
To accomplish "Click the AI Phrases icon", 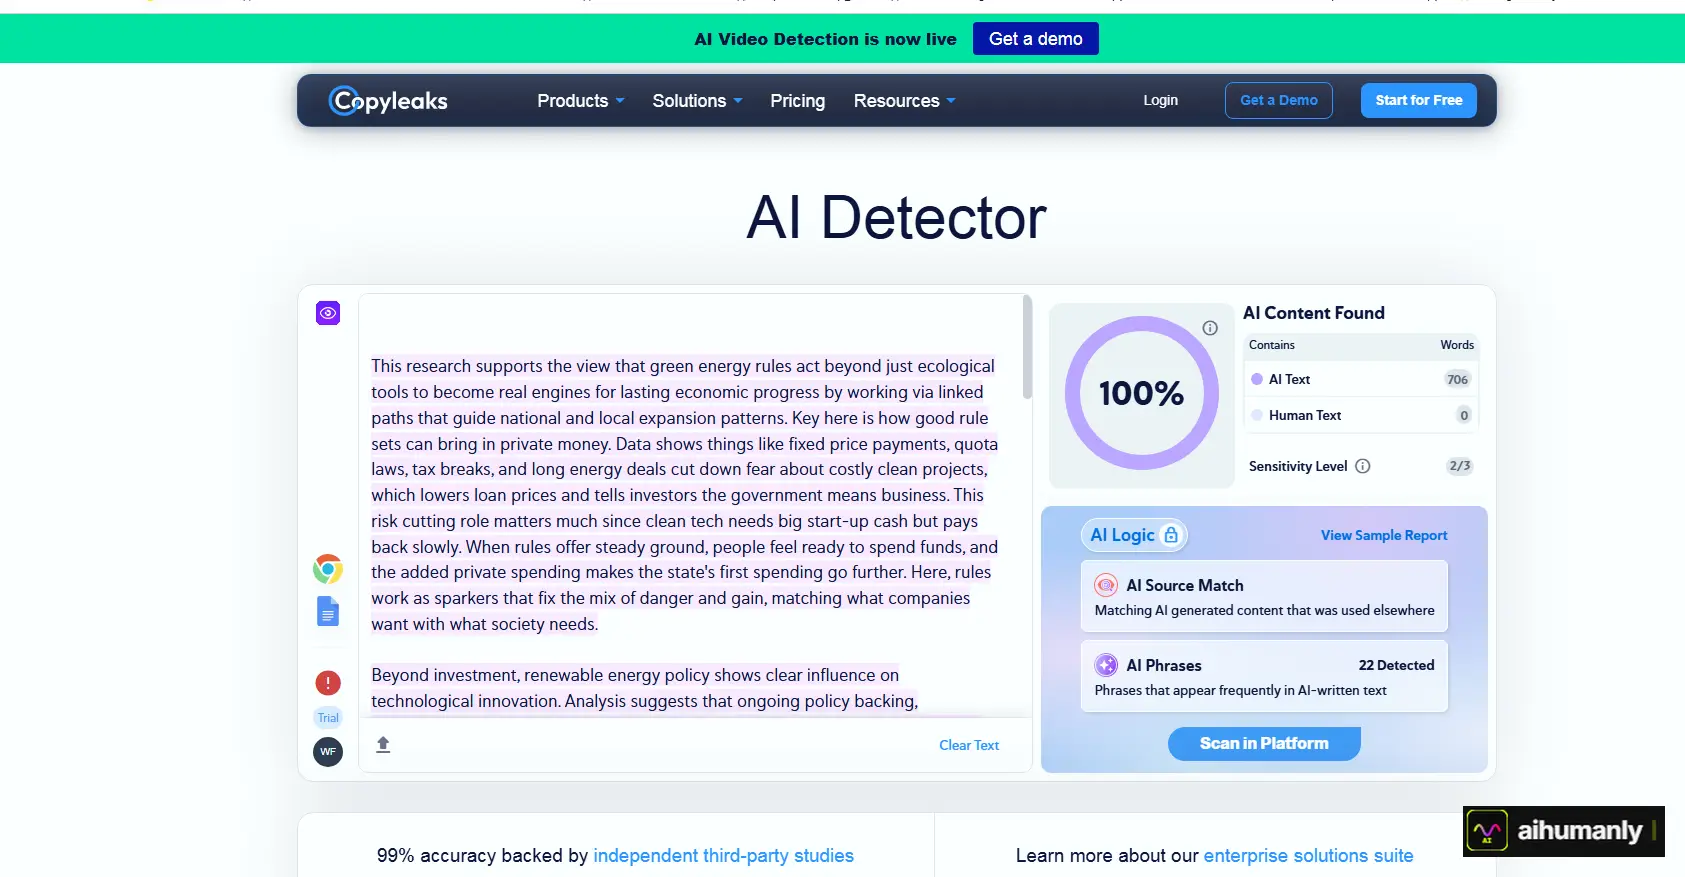I will click(x=1106, y=665).
